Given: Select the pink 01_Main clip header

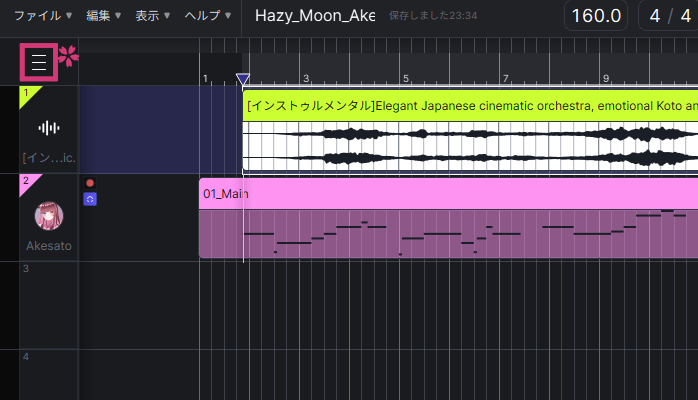Looking at the screenshot, I should pos(448,193).
